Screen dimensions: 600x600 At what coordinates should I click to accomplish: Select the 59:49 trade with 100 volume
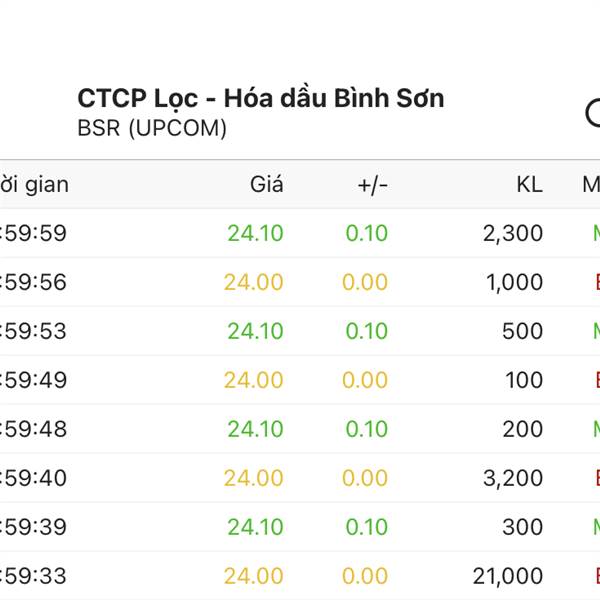pos(300,380)
